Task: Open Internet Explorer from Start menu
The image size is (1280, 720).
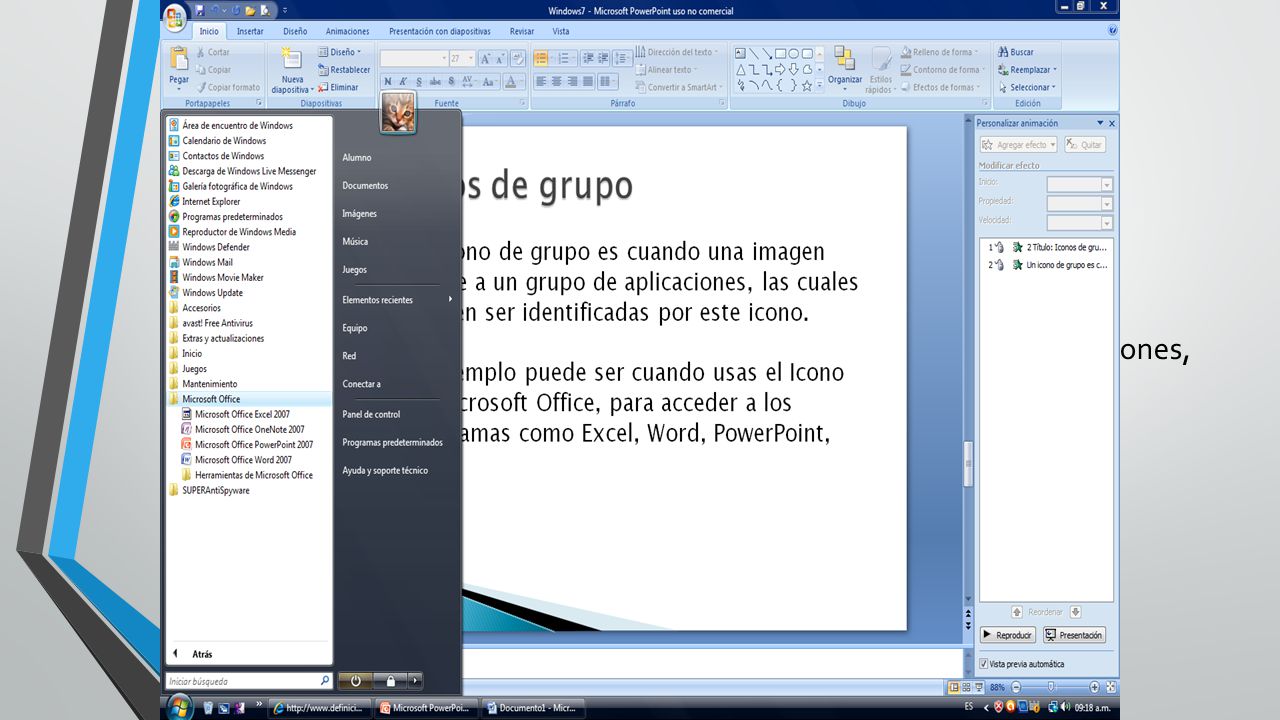Action: coord(211,201)
